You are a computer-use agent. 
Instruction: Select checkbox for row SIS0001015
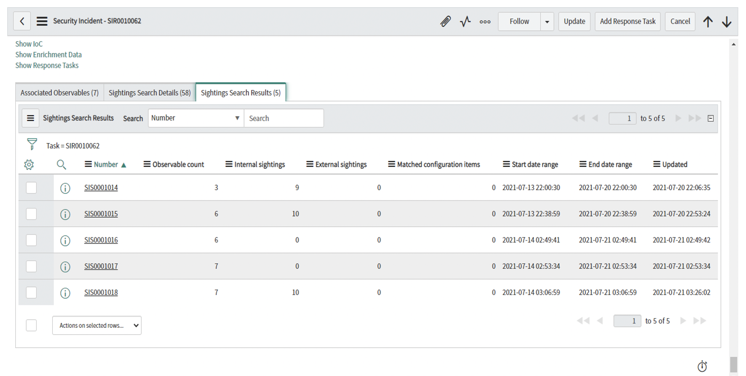coord(31,214)
